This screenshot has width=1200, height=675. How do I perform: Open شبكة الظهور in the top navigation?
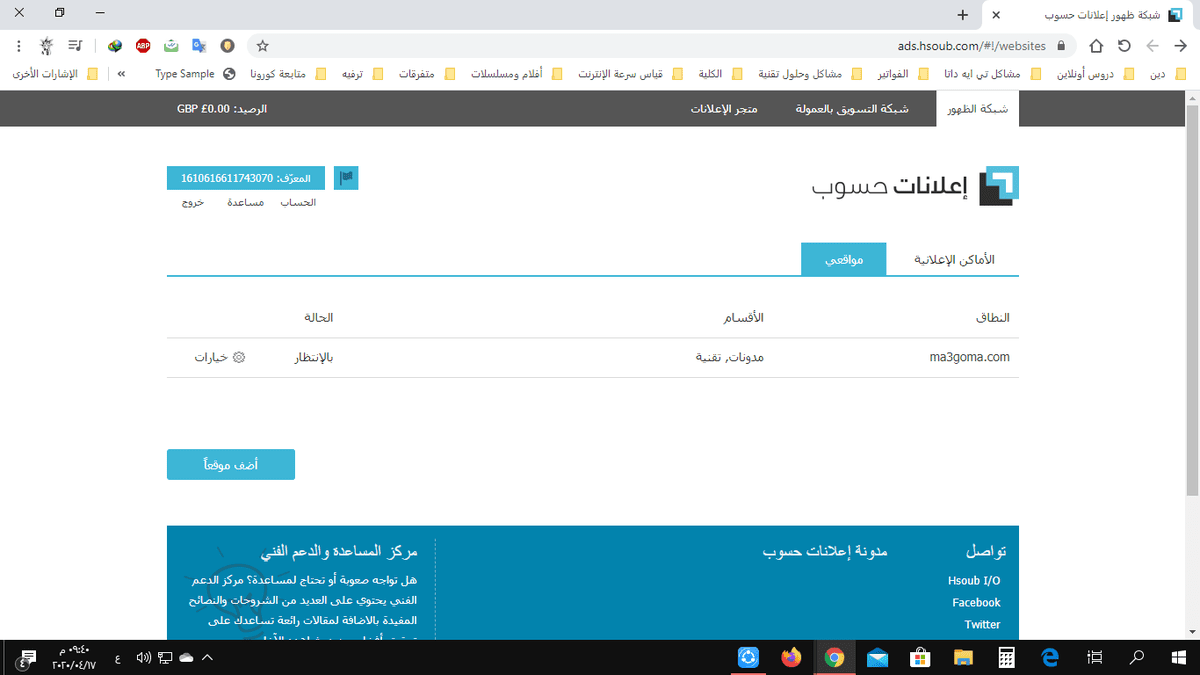[977, 108]
